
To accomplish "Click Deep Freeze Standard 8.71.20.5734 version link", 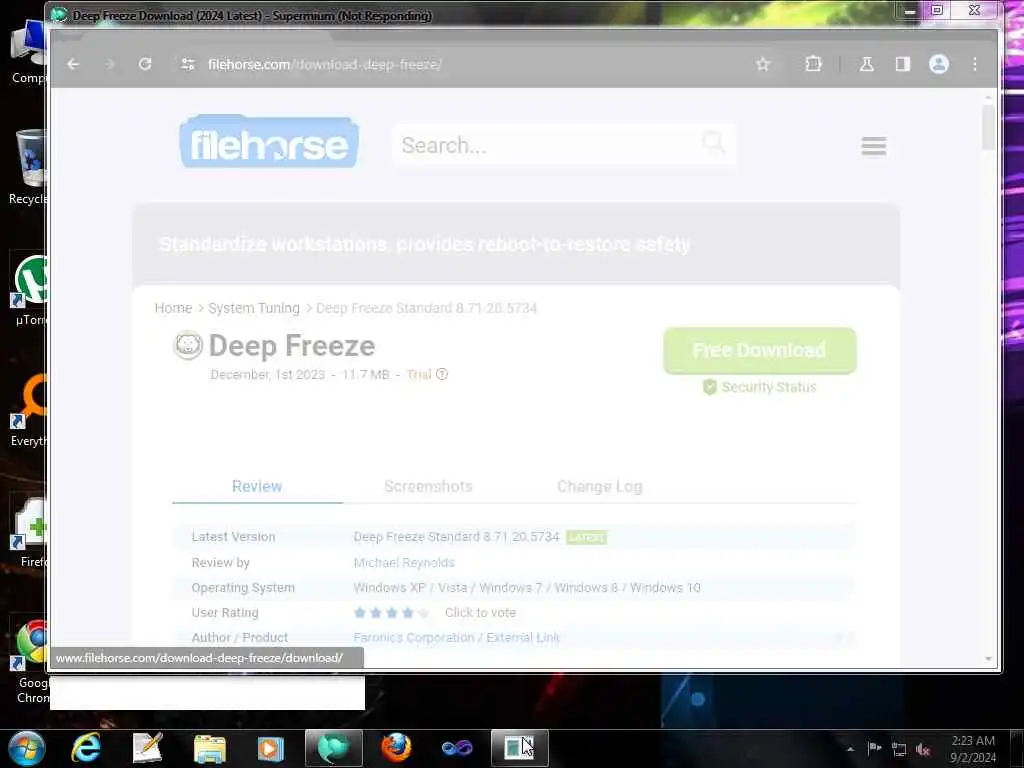I will (456, 536).
